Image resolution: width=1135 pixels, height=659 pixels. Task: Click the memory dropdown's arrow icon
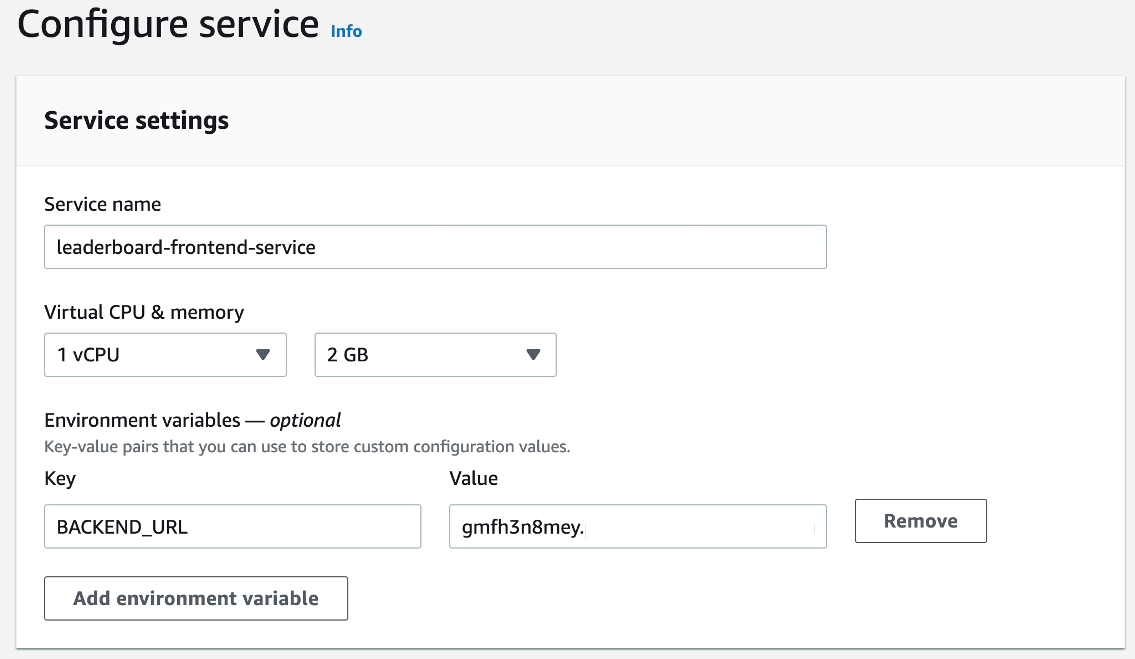(x=535, y=354)
